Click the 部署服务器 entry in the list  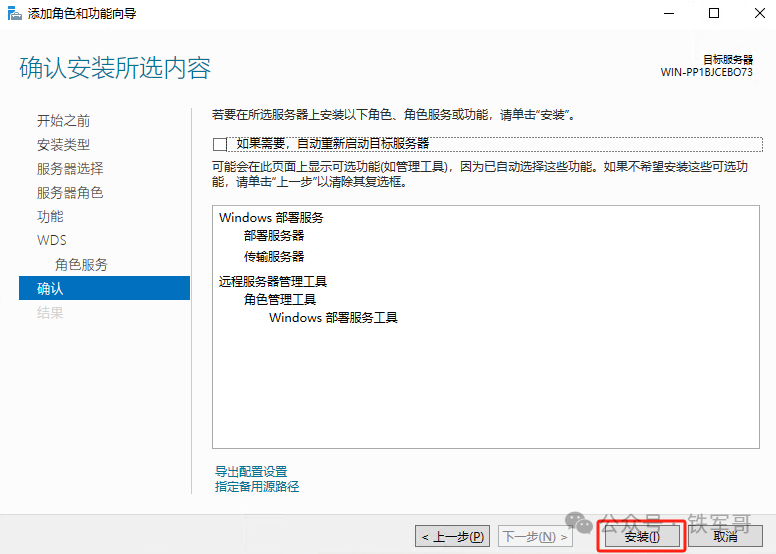(274, 236)
